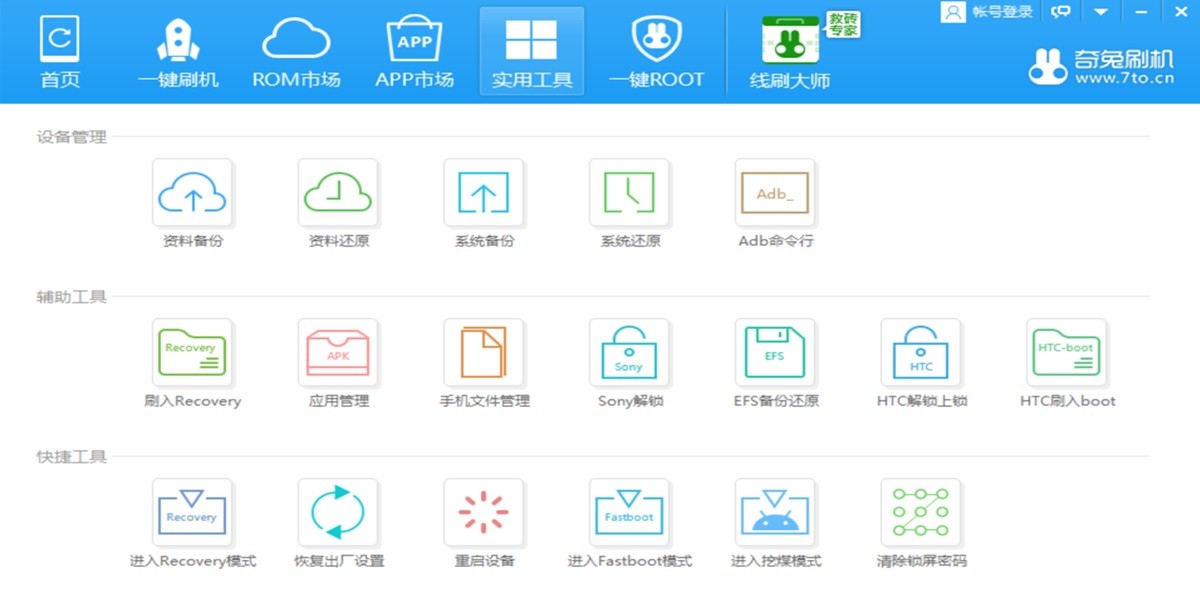1200x600 pixels.
Task: 启动系统备份工具
Action: pyautogui.click(x=484, y=192)
